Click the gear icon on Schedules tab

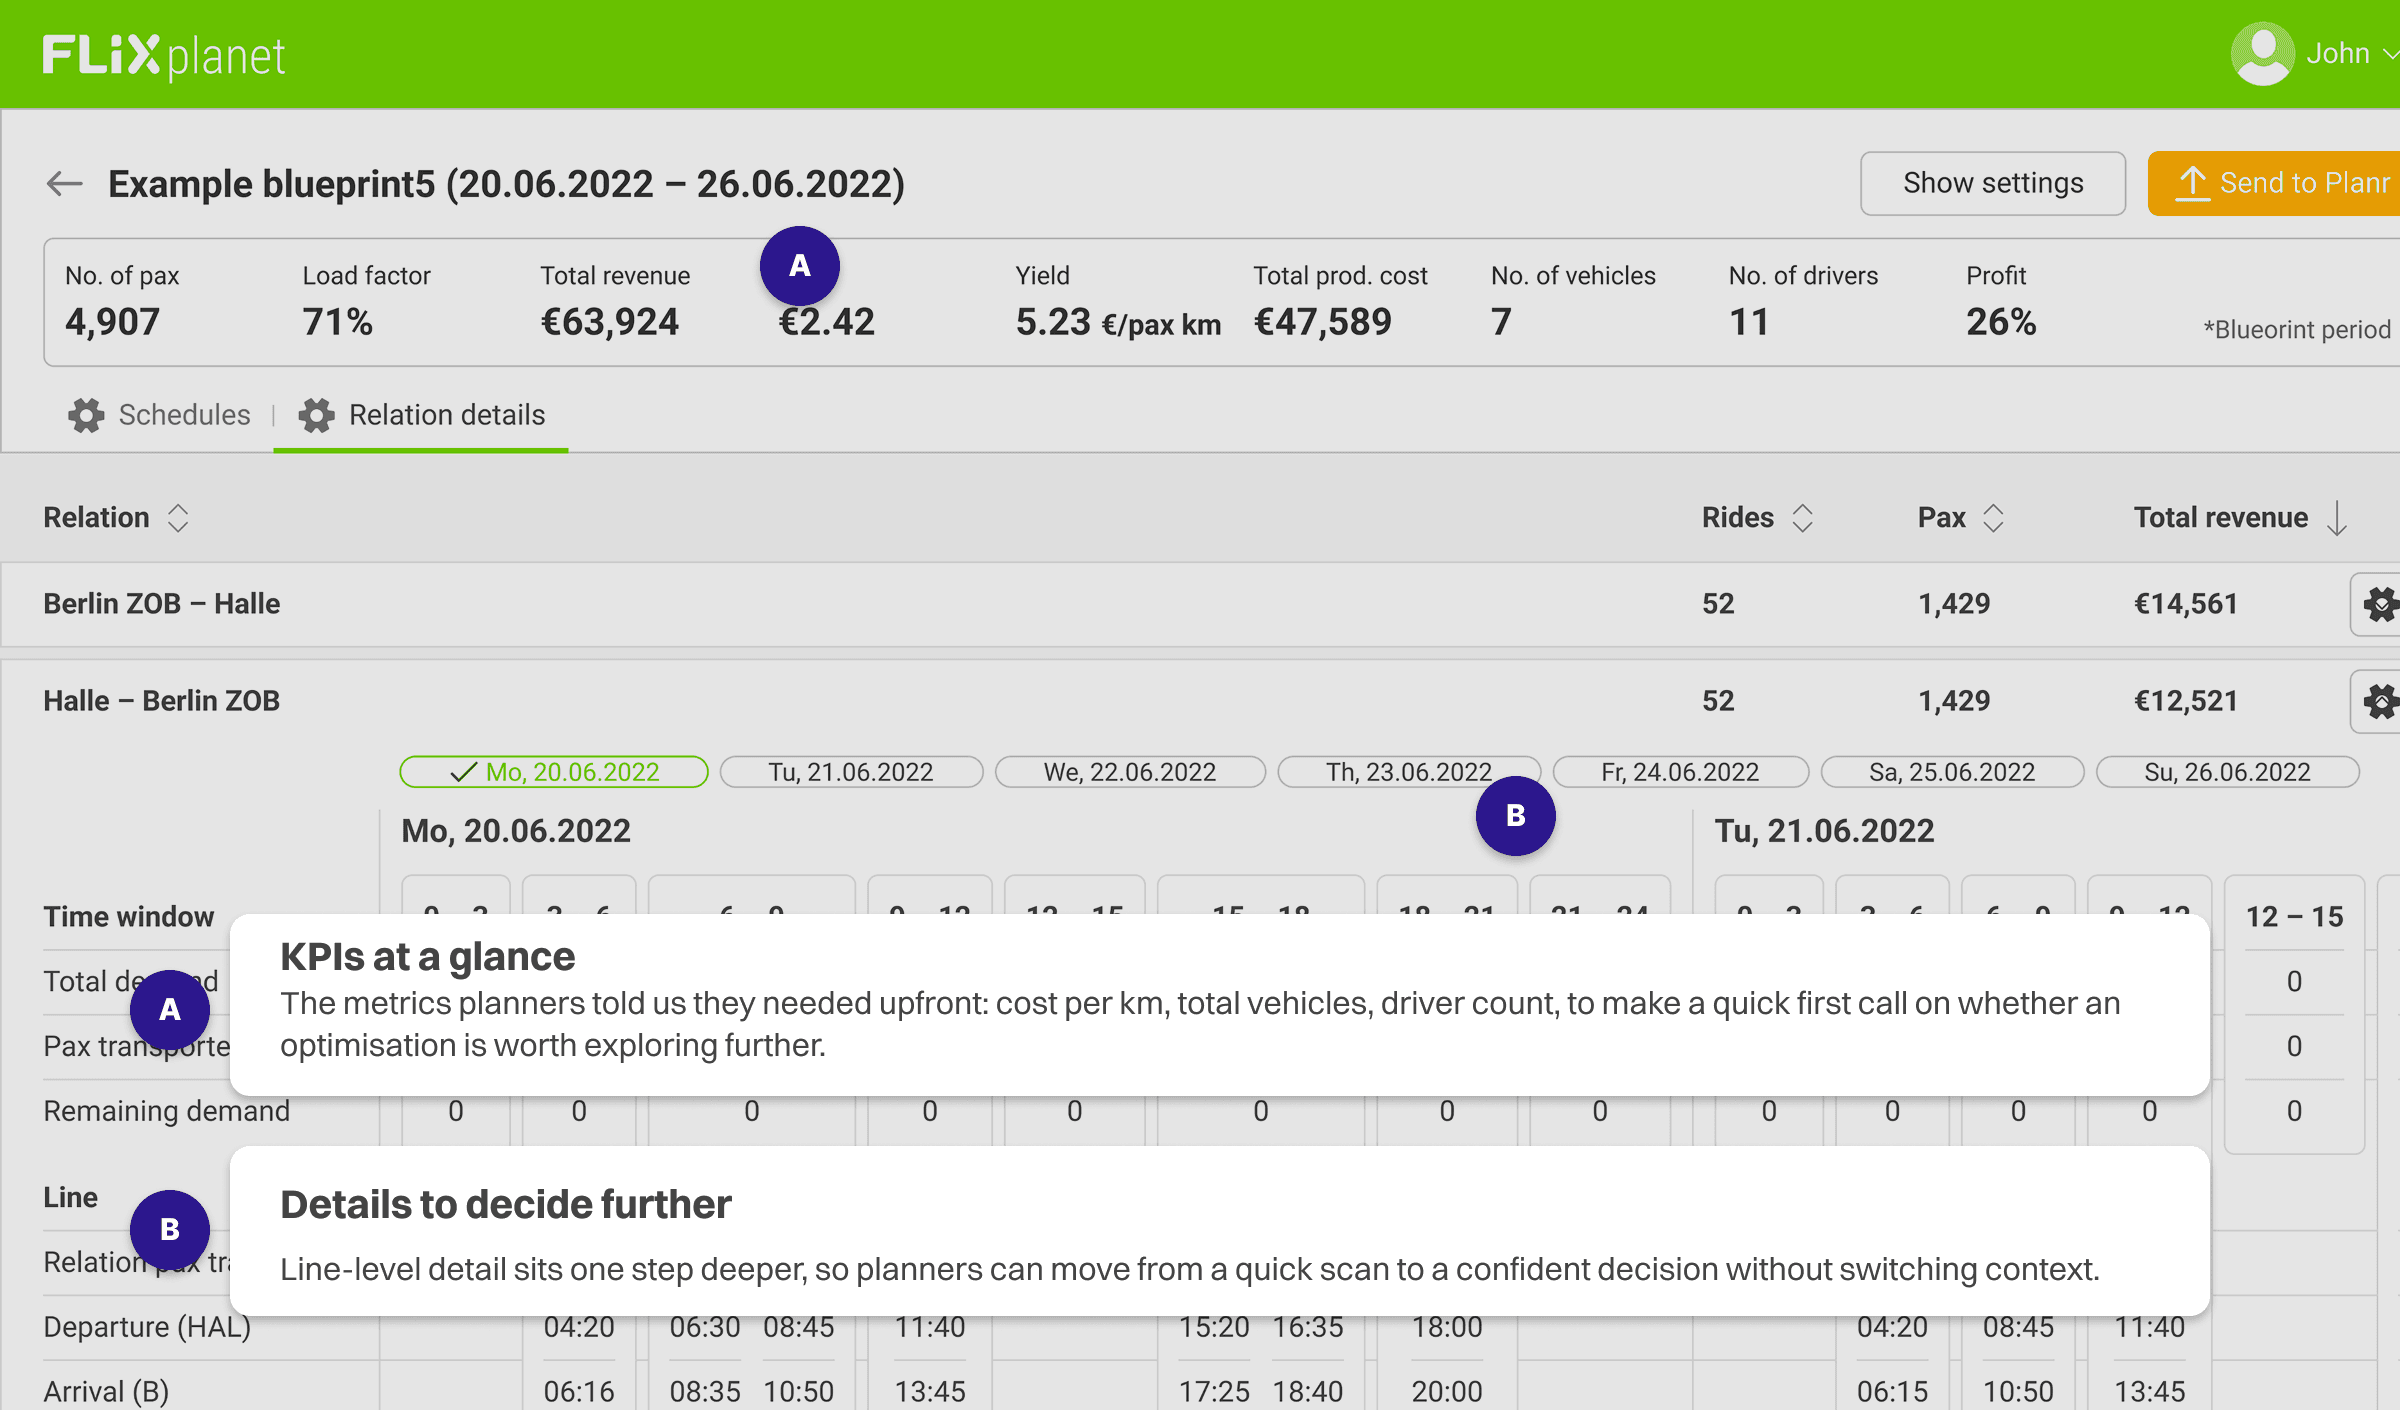[x=86, y=415]
